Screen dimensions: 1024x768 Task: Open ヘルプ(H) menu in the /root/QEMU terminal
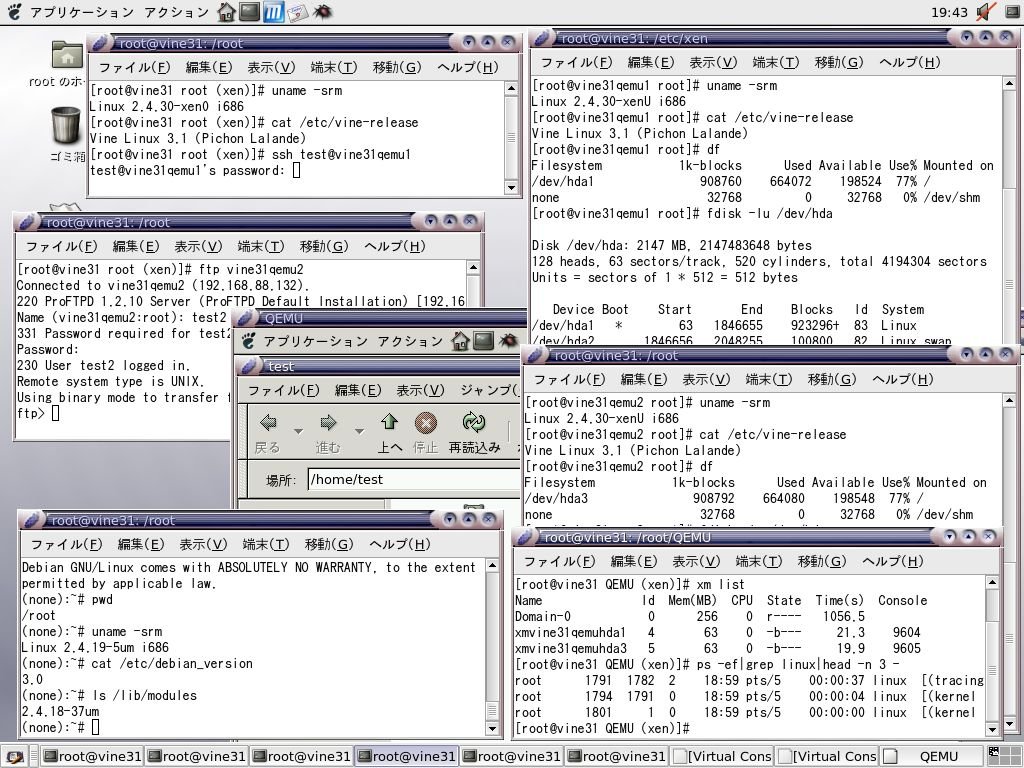click(892, 561)
